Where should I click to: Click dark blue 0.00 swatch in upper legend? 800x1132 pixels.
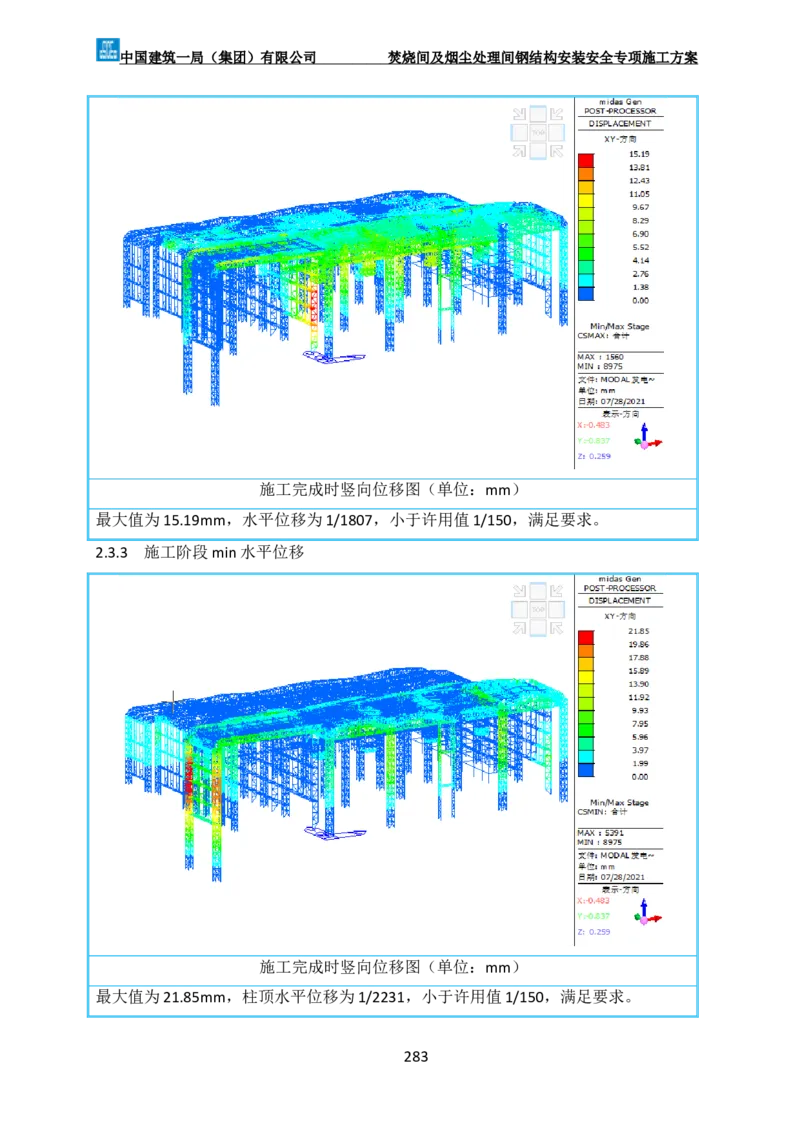coord(586,293)
